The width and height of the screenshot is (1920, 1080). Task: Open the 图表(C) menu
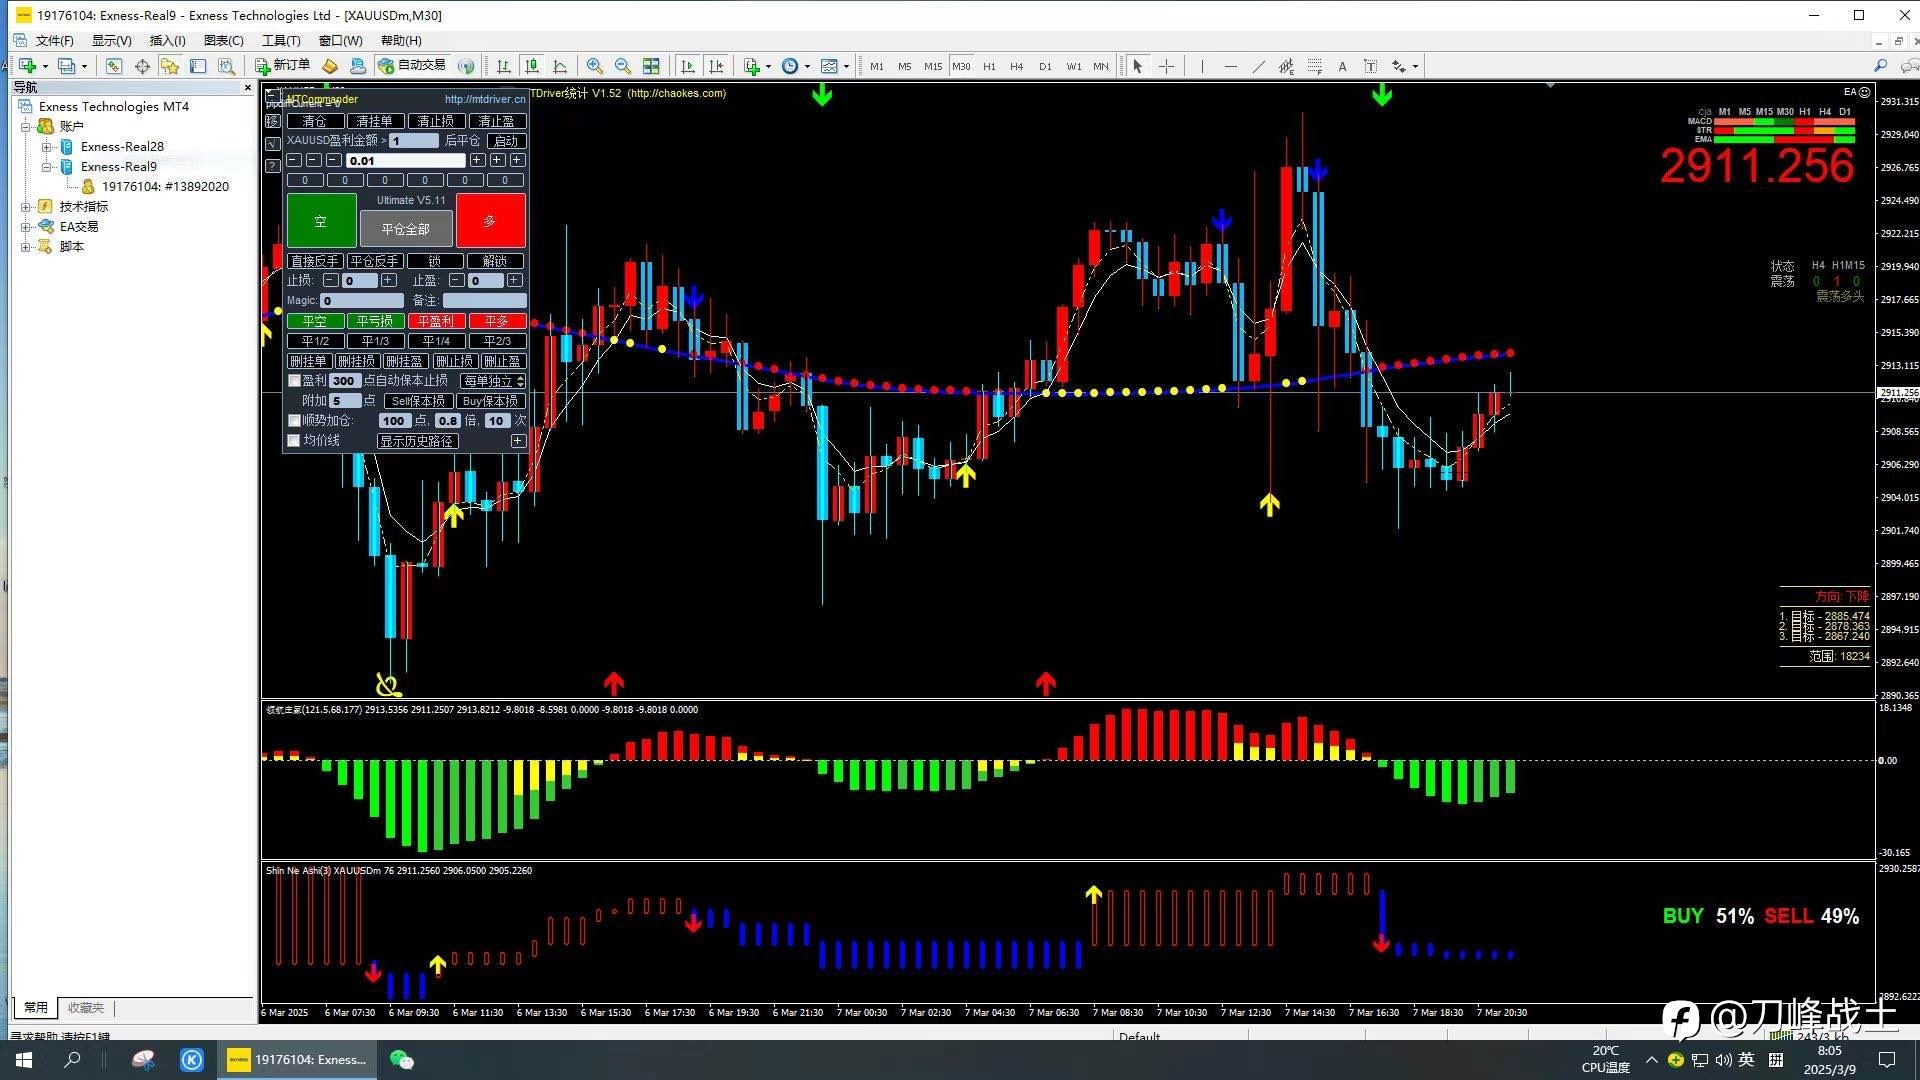(x=223, y=40)
